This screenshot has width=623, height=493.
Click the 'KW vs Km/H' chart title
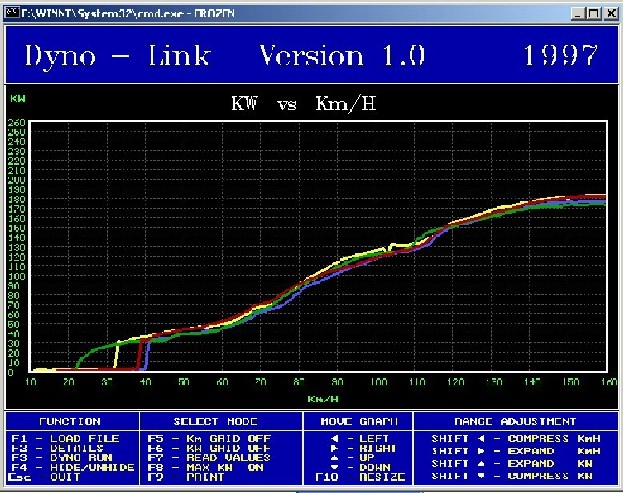point(304,104)
